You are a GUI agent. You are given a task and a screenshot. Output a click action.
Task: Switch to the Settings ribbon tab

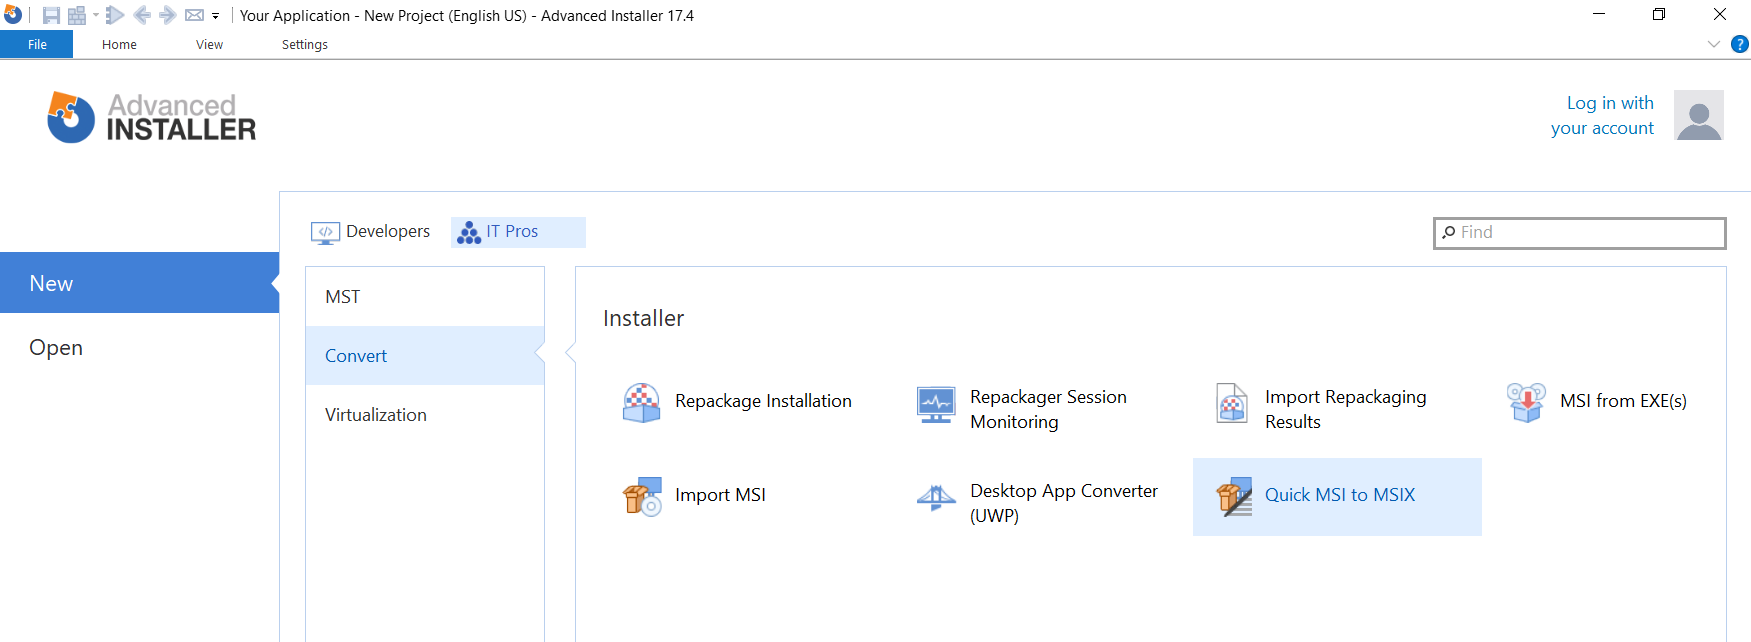[305, 44]
